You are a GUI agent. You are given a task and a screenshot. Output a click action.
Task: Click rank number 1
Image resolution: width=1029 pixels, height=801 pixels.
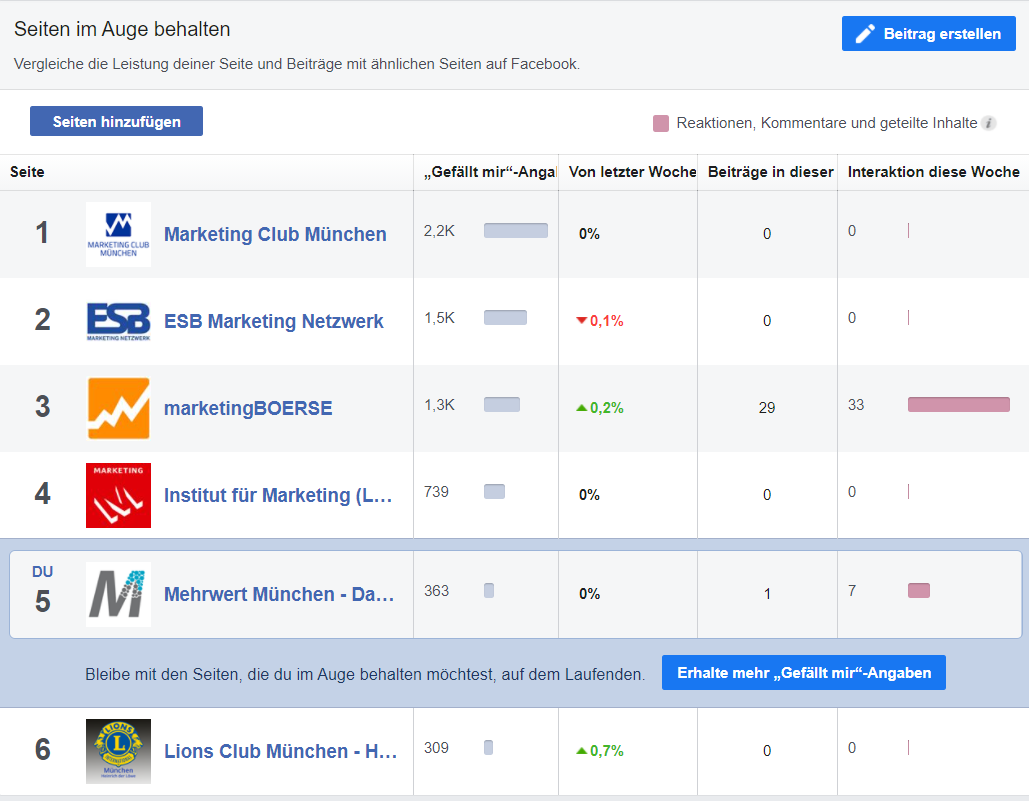(x=42, y=233)
